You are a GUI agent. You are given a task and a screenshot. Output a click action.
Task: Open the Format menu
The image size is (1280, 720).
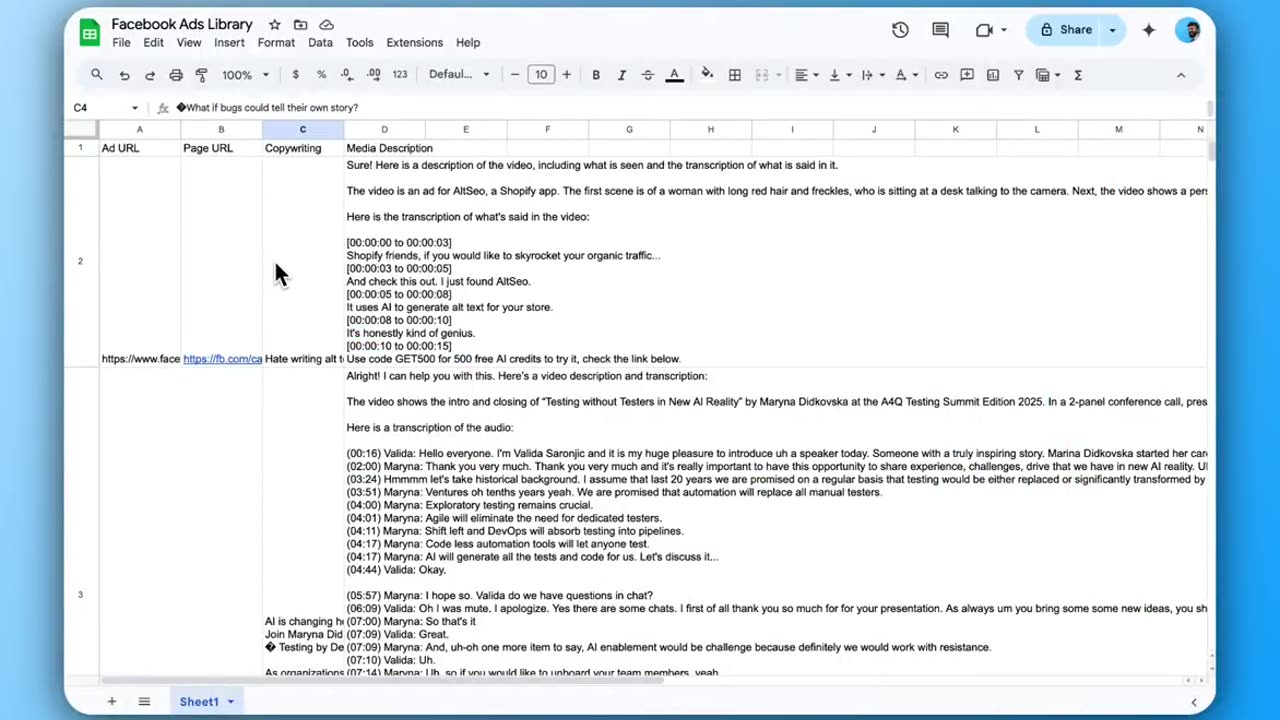click(x=276, y=43)
